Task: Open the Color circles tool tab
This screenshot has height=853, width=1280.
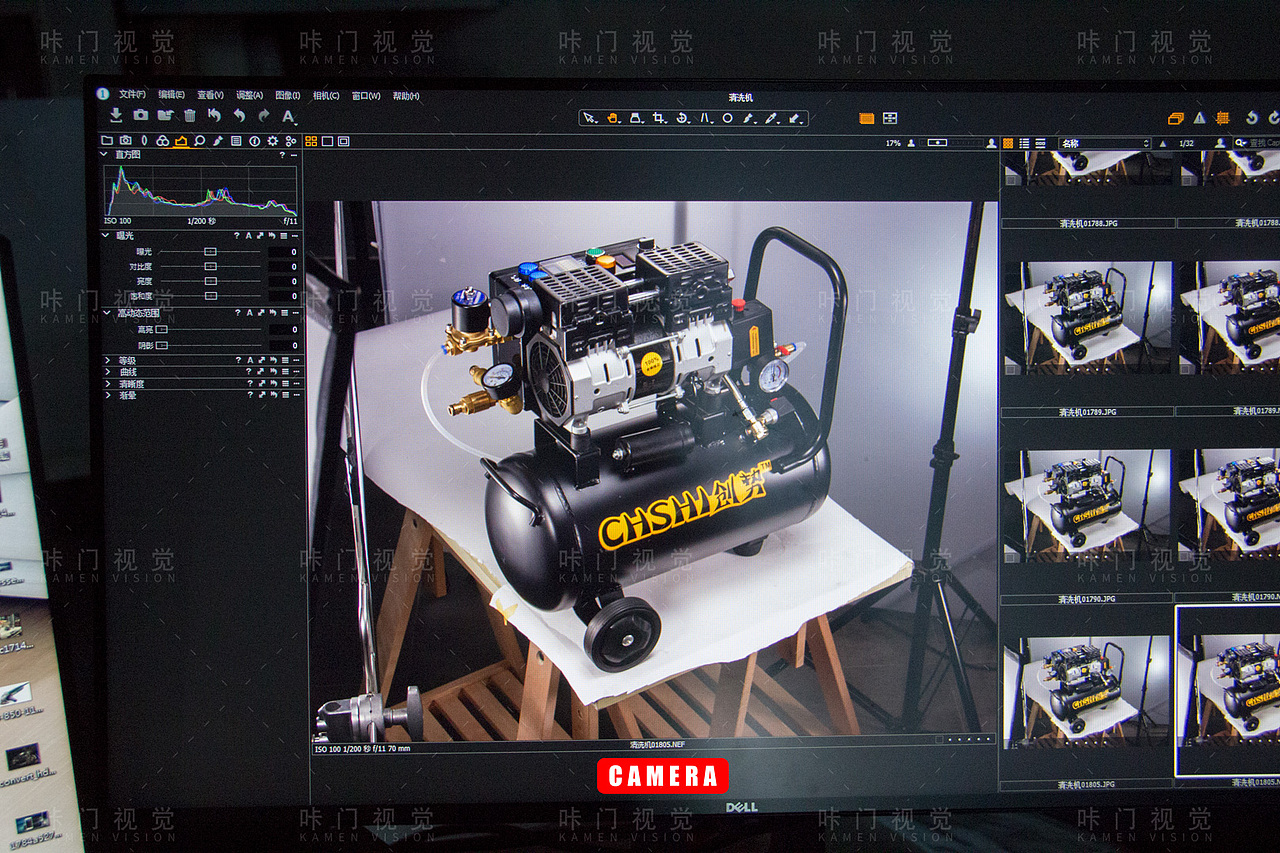Action: point(162,141)
